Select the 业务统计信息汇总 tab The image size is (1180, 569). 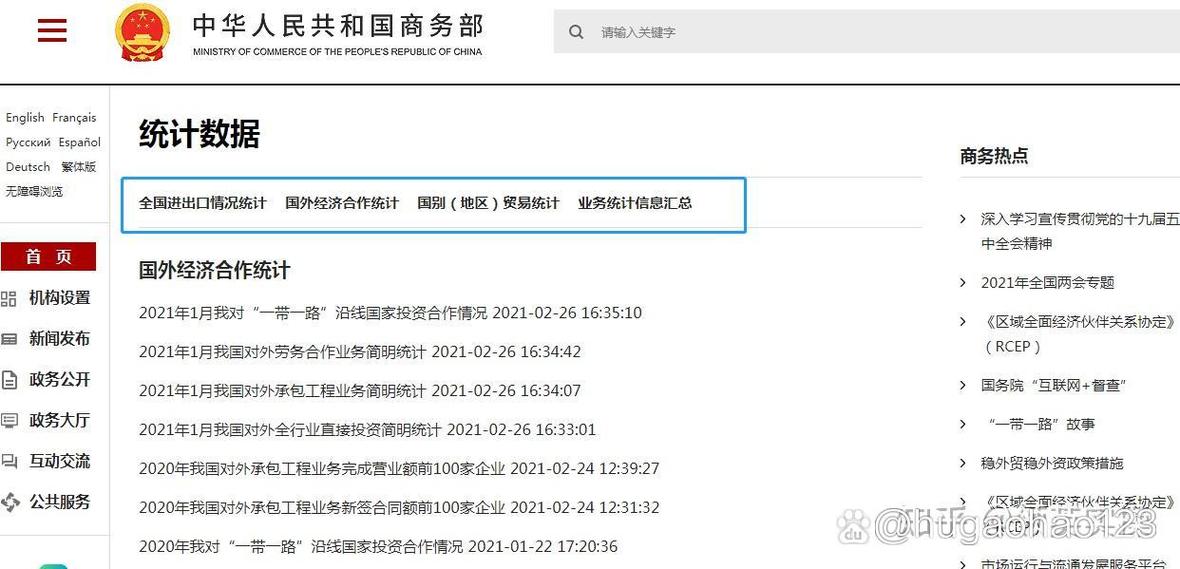635,203
